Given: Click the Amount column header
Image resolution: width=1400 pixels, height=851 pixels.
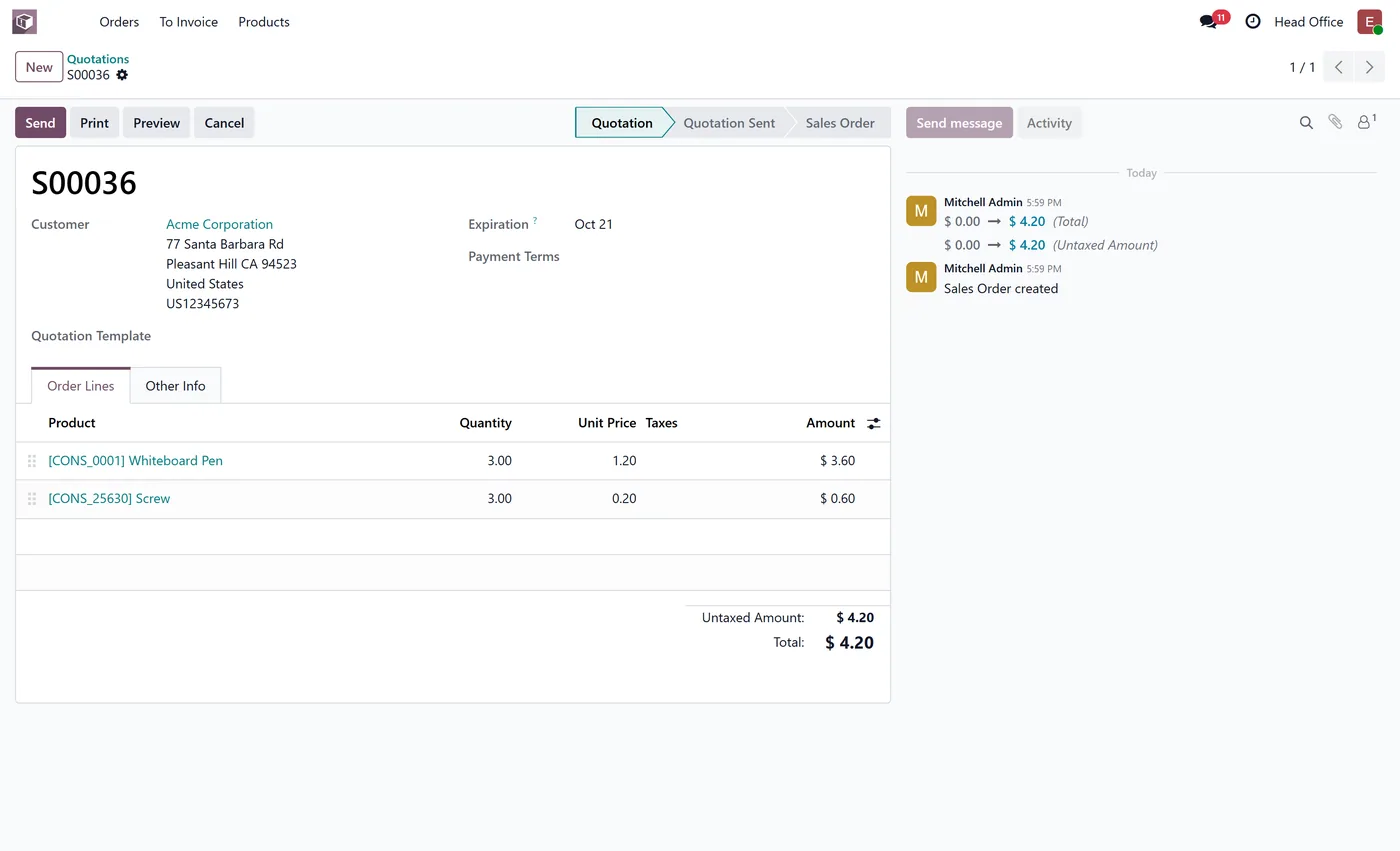Looking at the screenshot, I should [x=830, y=423].
